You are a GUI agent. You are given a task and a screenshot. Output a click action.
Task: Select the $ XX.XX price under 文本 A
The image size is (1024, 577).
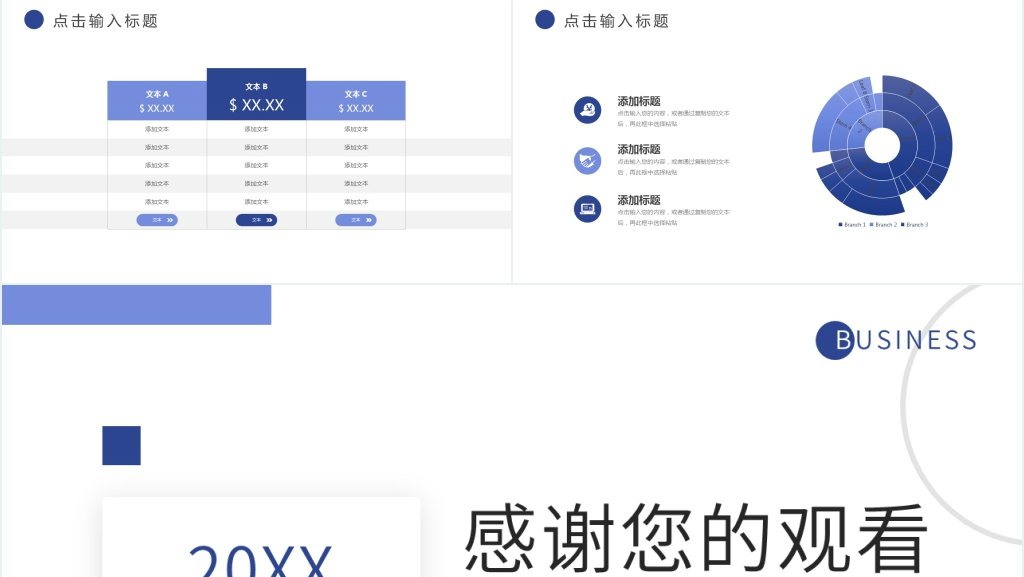157,108
